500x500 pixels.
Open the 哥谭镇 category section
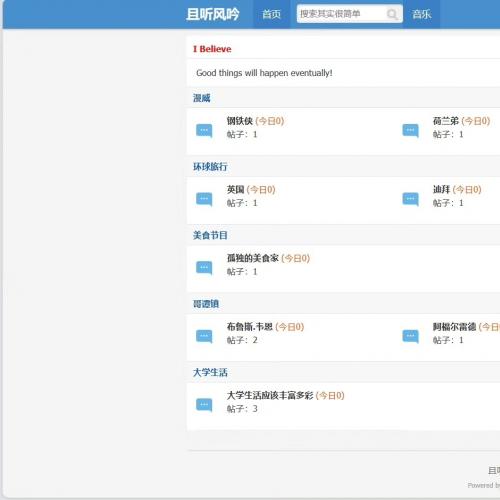(206, 304)
